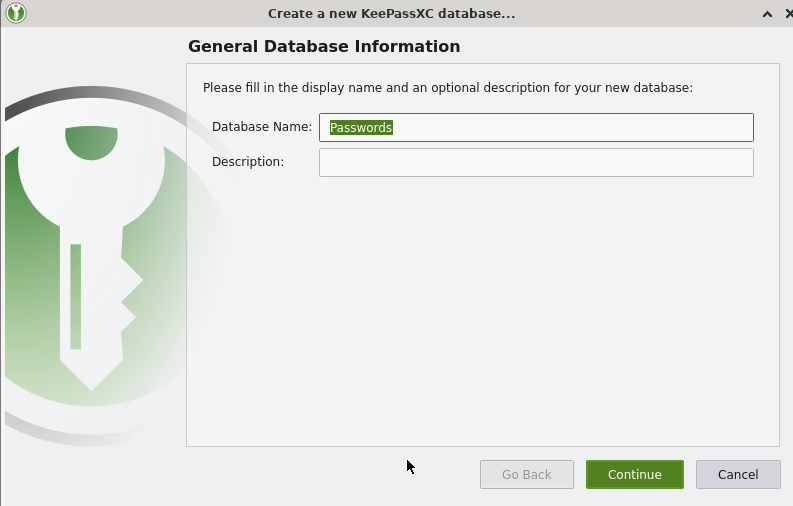Viewport: 793px width, 506px height.
Task: Click the highlighted "Passwords" text
Action: (361, 127)
